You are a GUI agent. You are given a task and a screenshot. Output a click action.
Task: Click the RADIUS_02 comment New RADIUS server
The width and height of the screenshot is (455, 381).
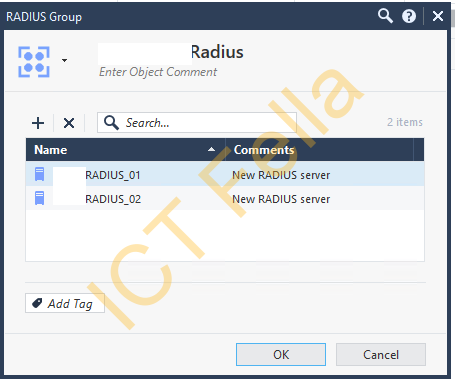(281, 199)
